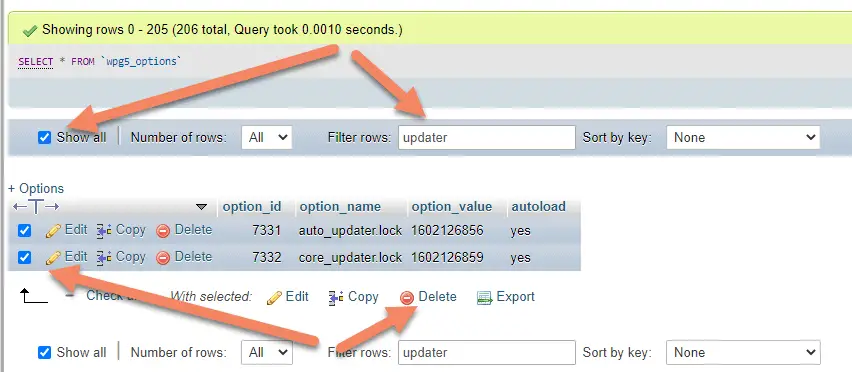The width and height of the screenshot is (852, 372).
Task: Click option_name cell core_updater.lock
Action: (x=350, y=257)
